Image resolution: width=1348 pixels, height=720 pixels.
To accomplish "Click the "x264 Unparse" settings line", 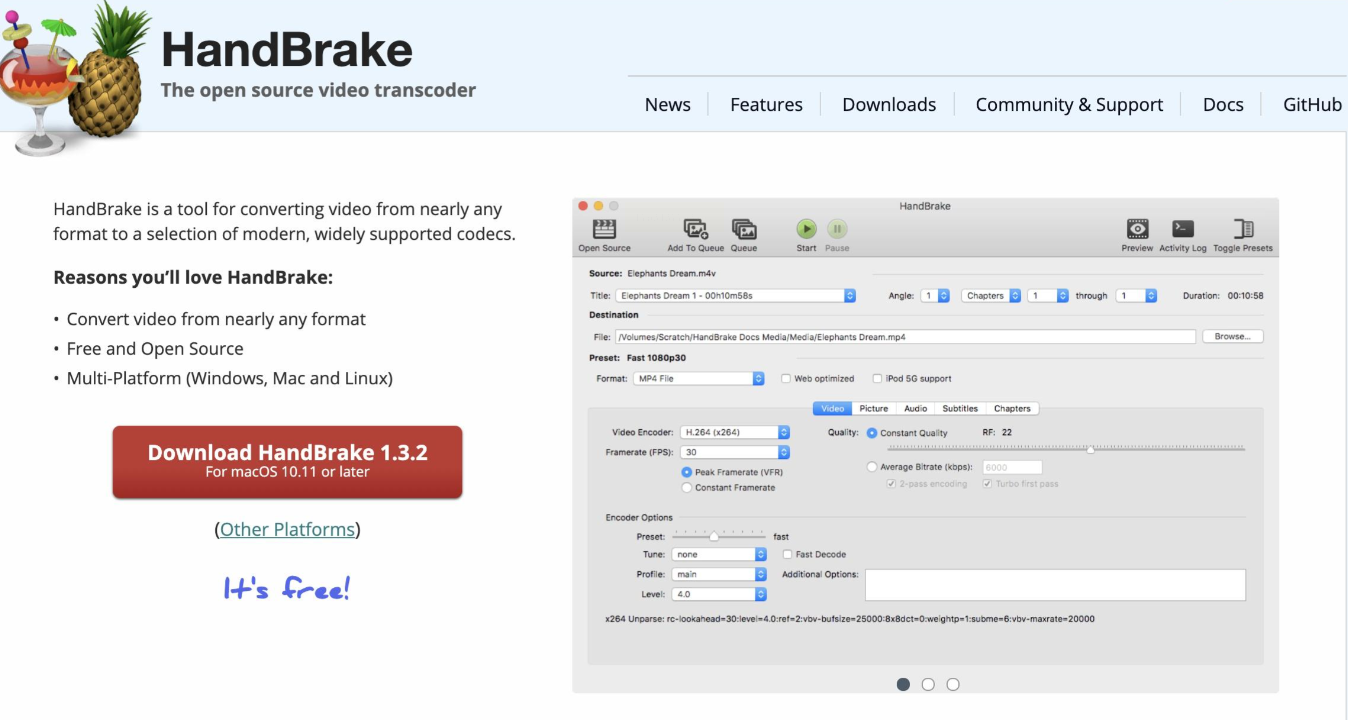I will [850, 619].
